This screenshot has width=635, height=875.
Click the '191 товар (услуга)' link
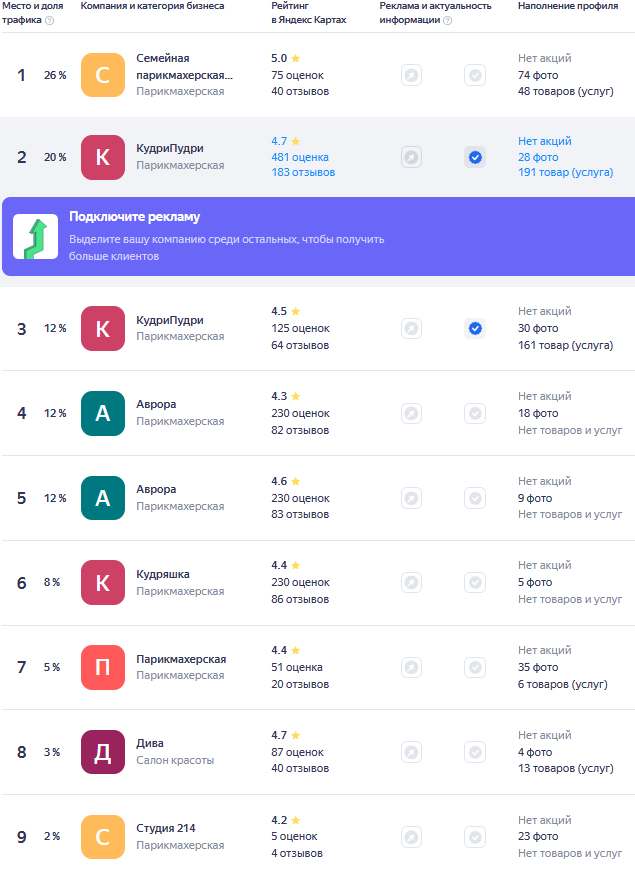[565, 173]
